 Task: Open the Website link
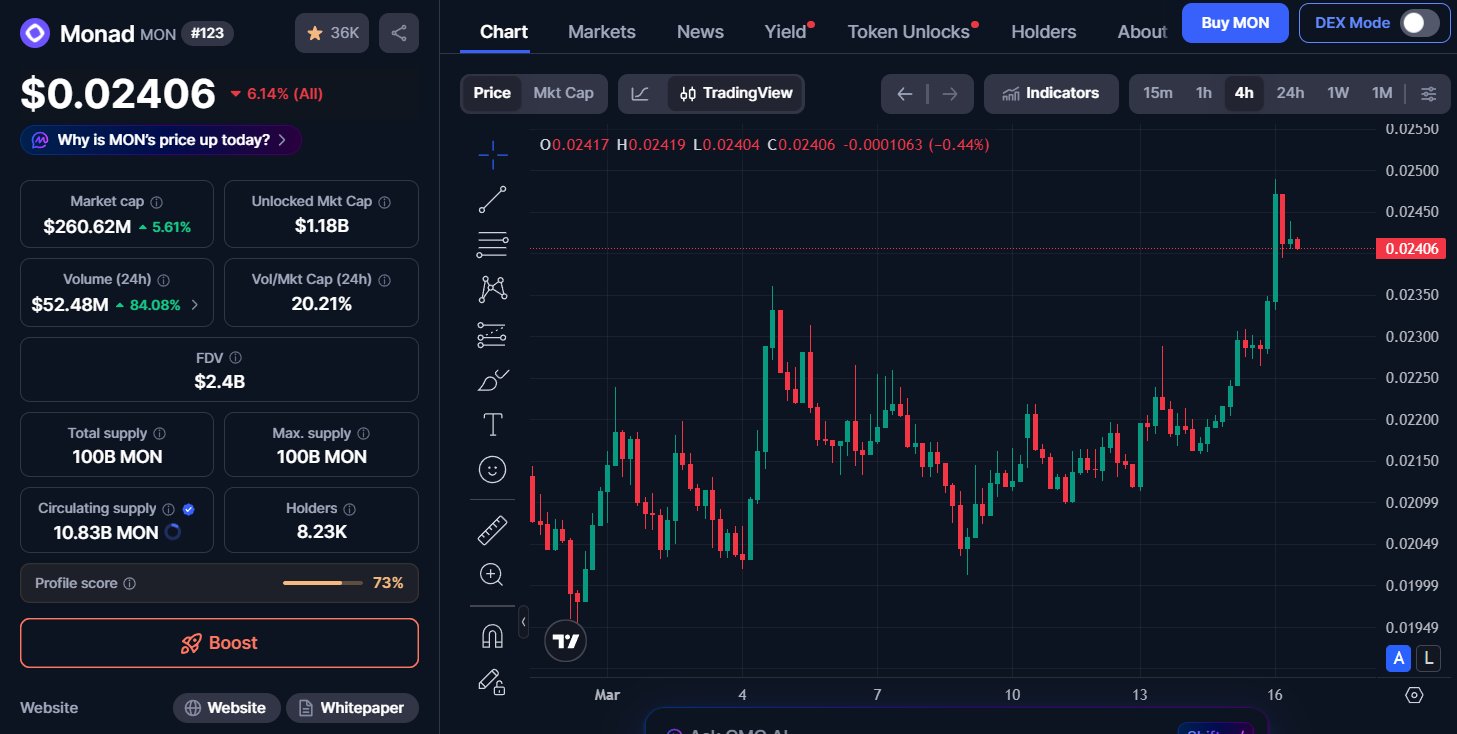click(x=227, y=708)
